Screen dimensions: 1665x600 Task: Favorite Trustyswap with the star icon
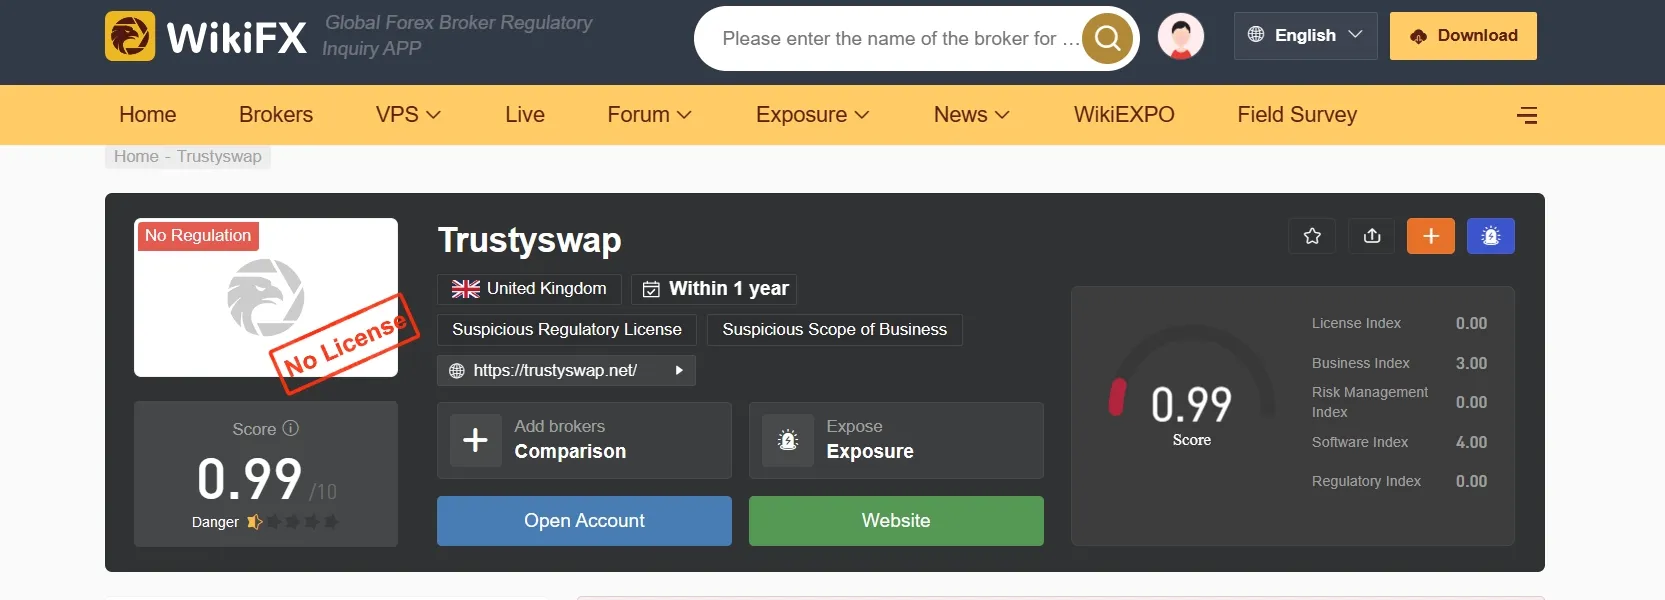pos(1312,236)
